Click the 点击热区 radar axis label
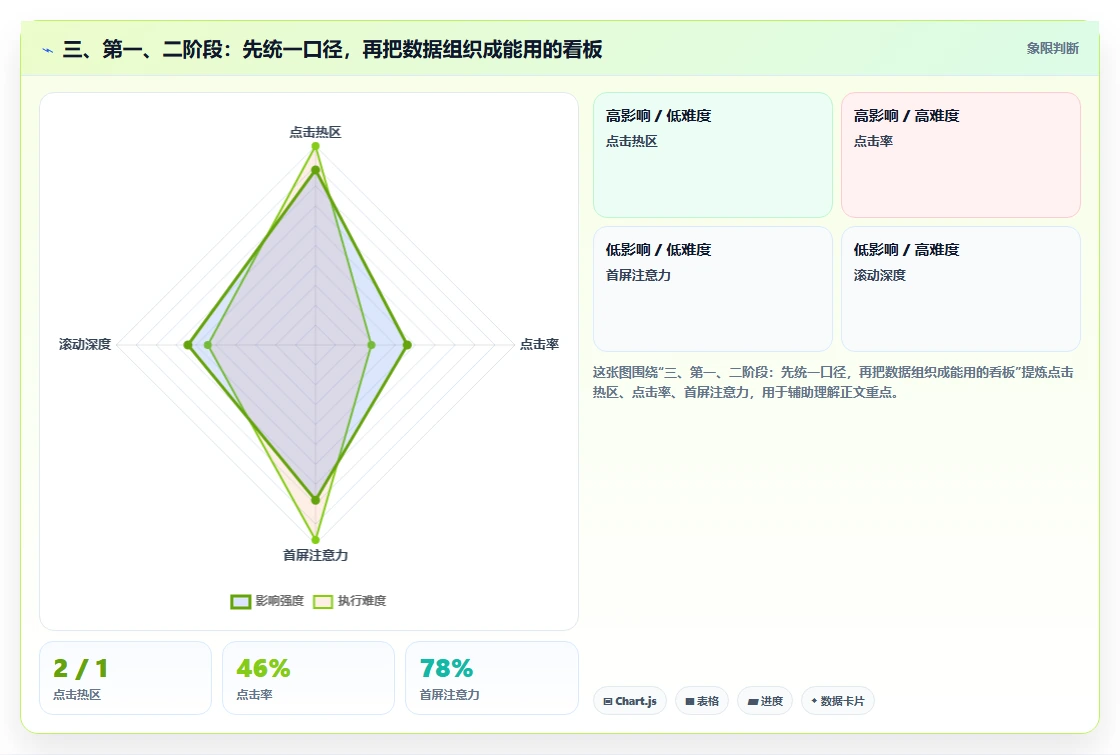Viewport: 1120px width, 755px height. (x=315, y=132)
